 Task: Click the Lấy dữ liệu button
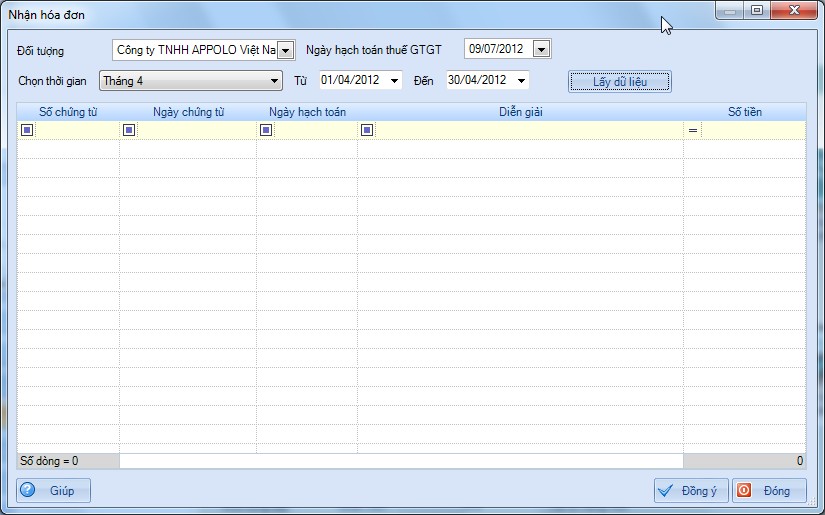point(620,82)
